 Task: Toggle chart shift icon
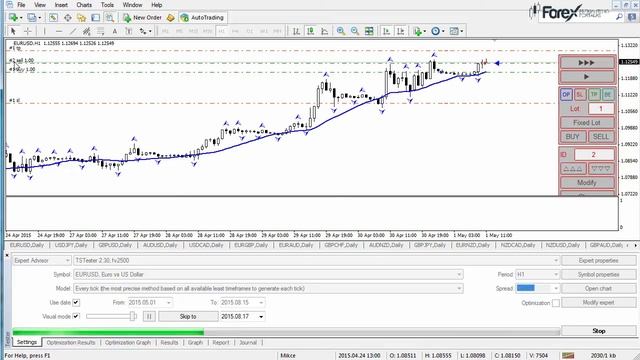point(400,31)
